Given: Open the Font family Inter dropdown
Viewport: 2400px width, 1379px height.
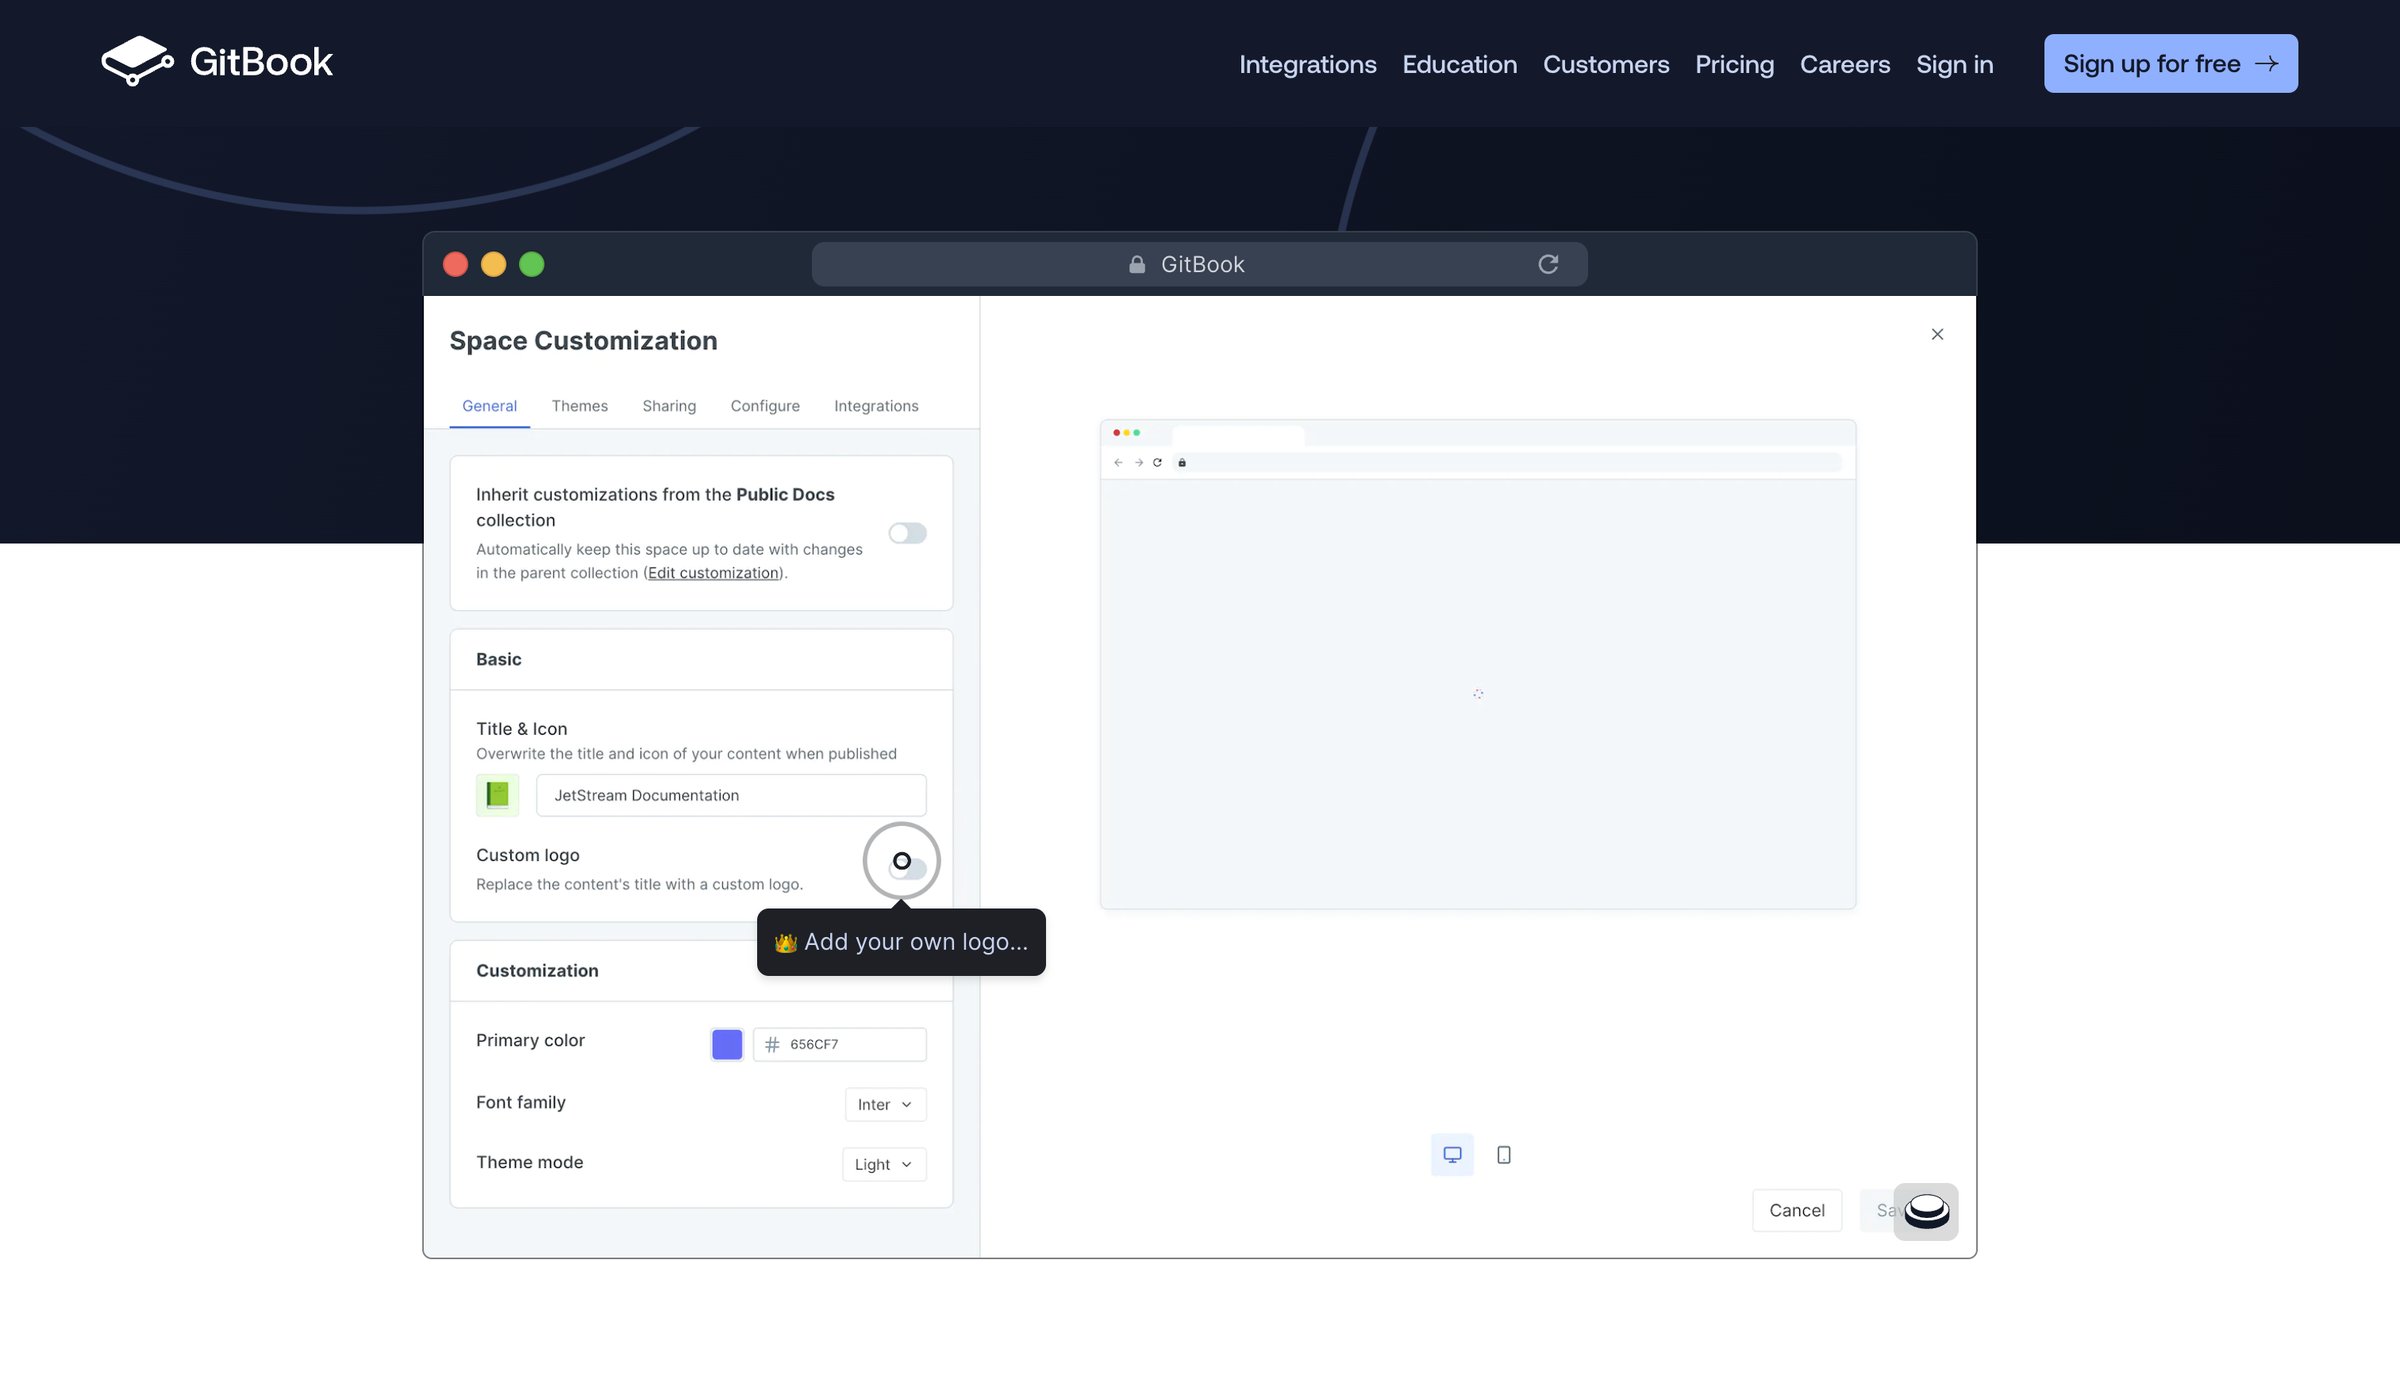Looking at the screenshot, I should tap(885, 1104).
